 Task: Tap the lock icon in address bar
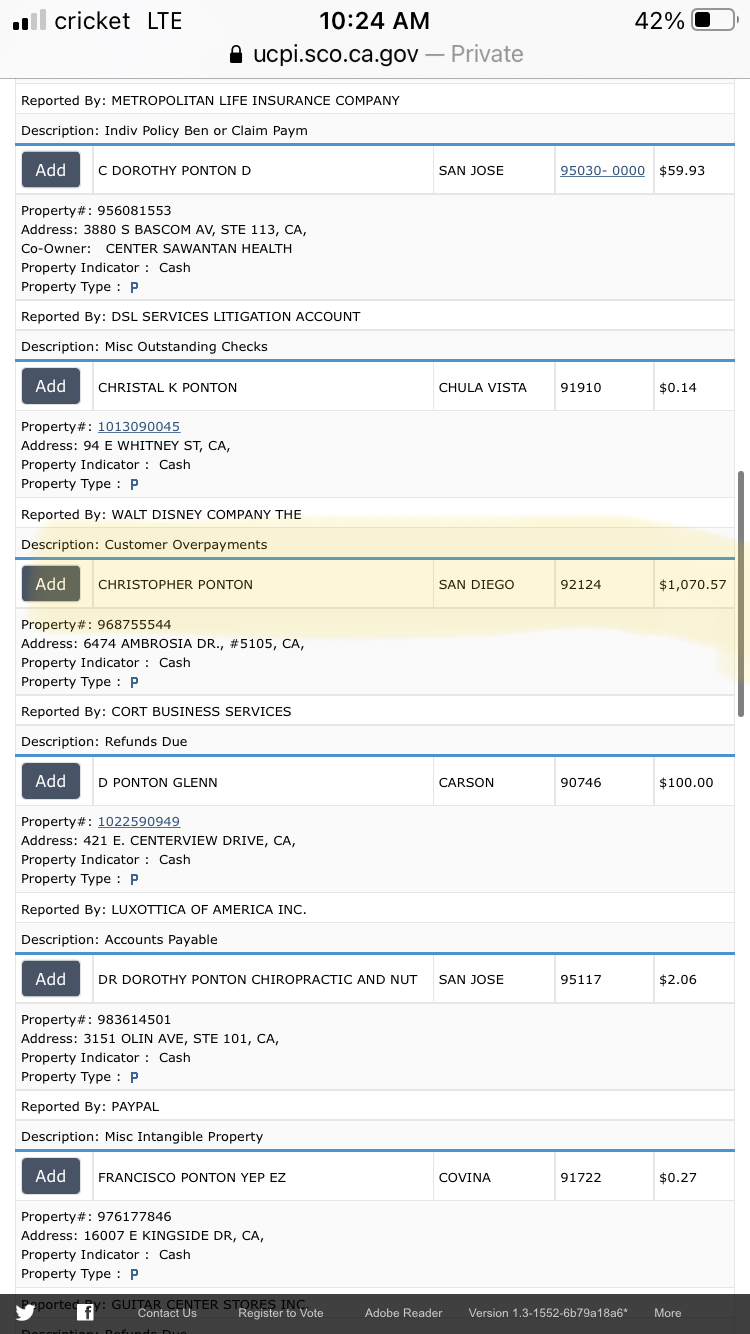tap(236, 54)
